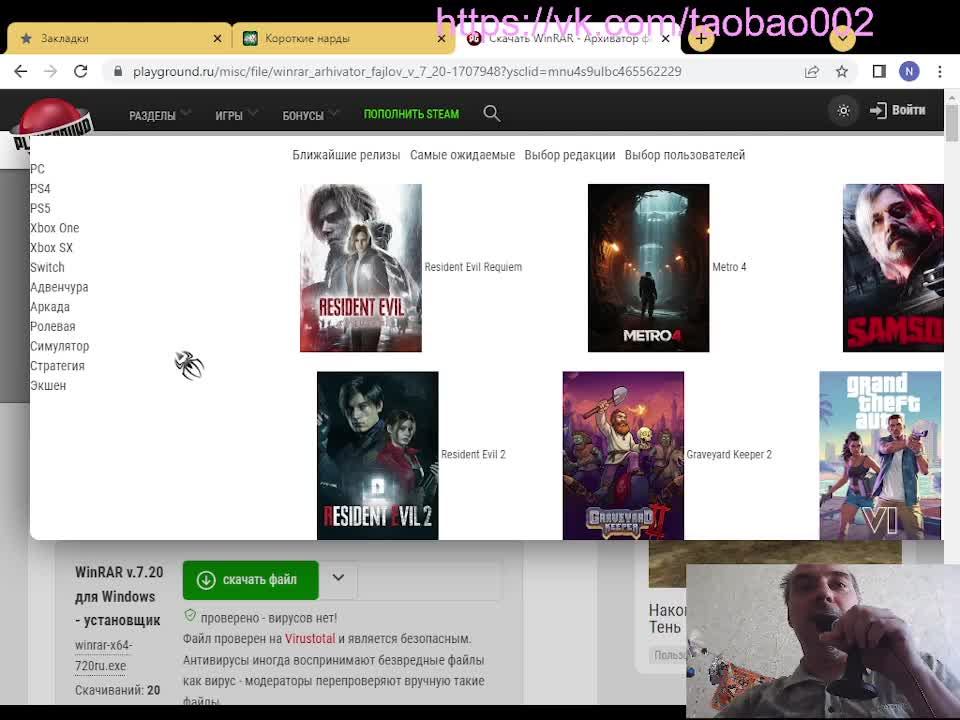This screenshot has height=720, width=960.
Task: Open the Ролевая genre
Action: pyautogui.click(x=53, y=326)
